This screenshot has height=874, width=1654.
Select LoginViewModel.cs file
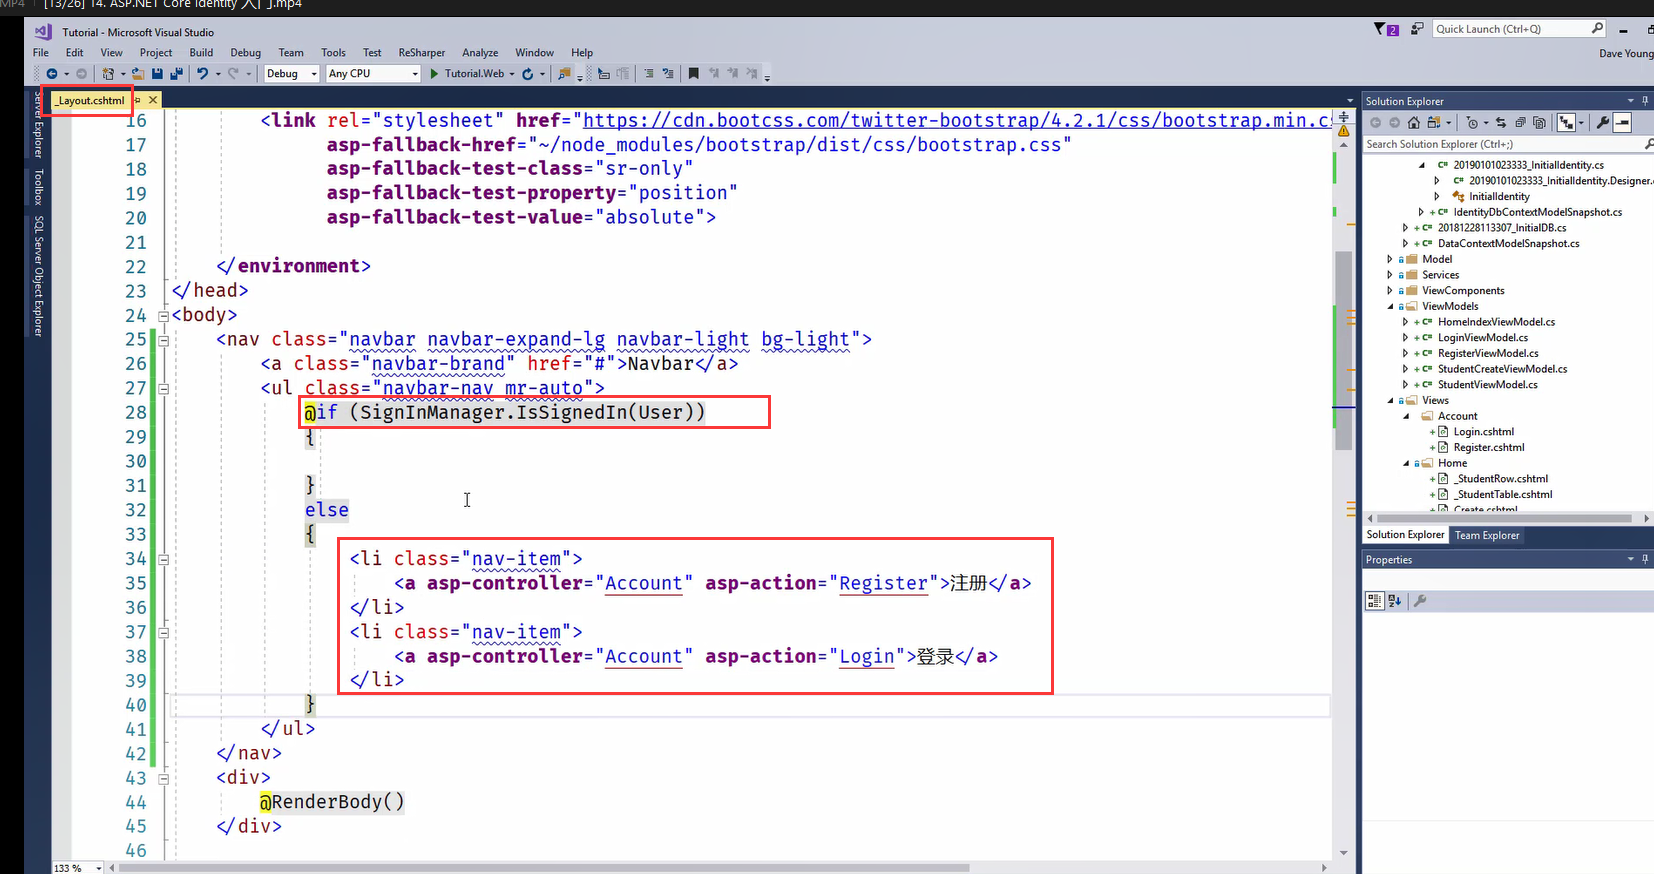(1482, 338)
